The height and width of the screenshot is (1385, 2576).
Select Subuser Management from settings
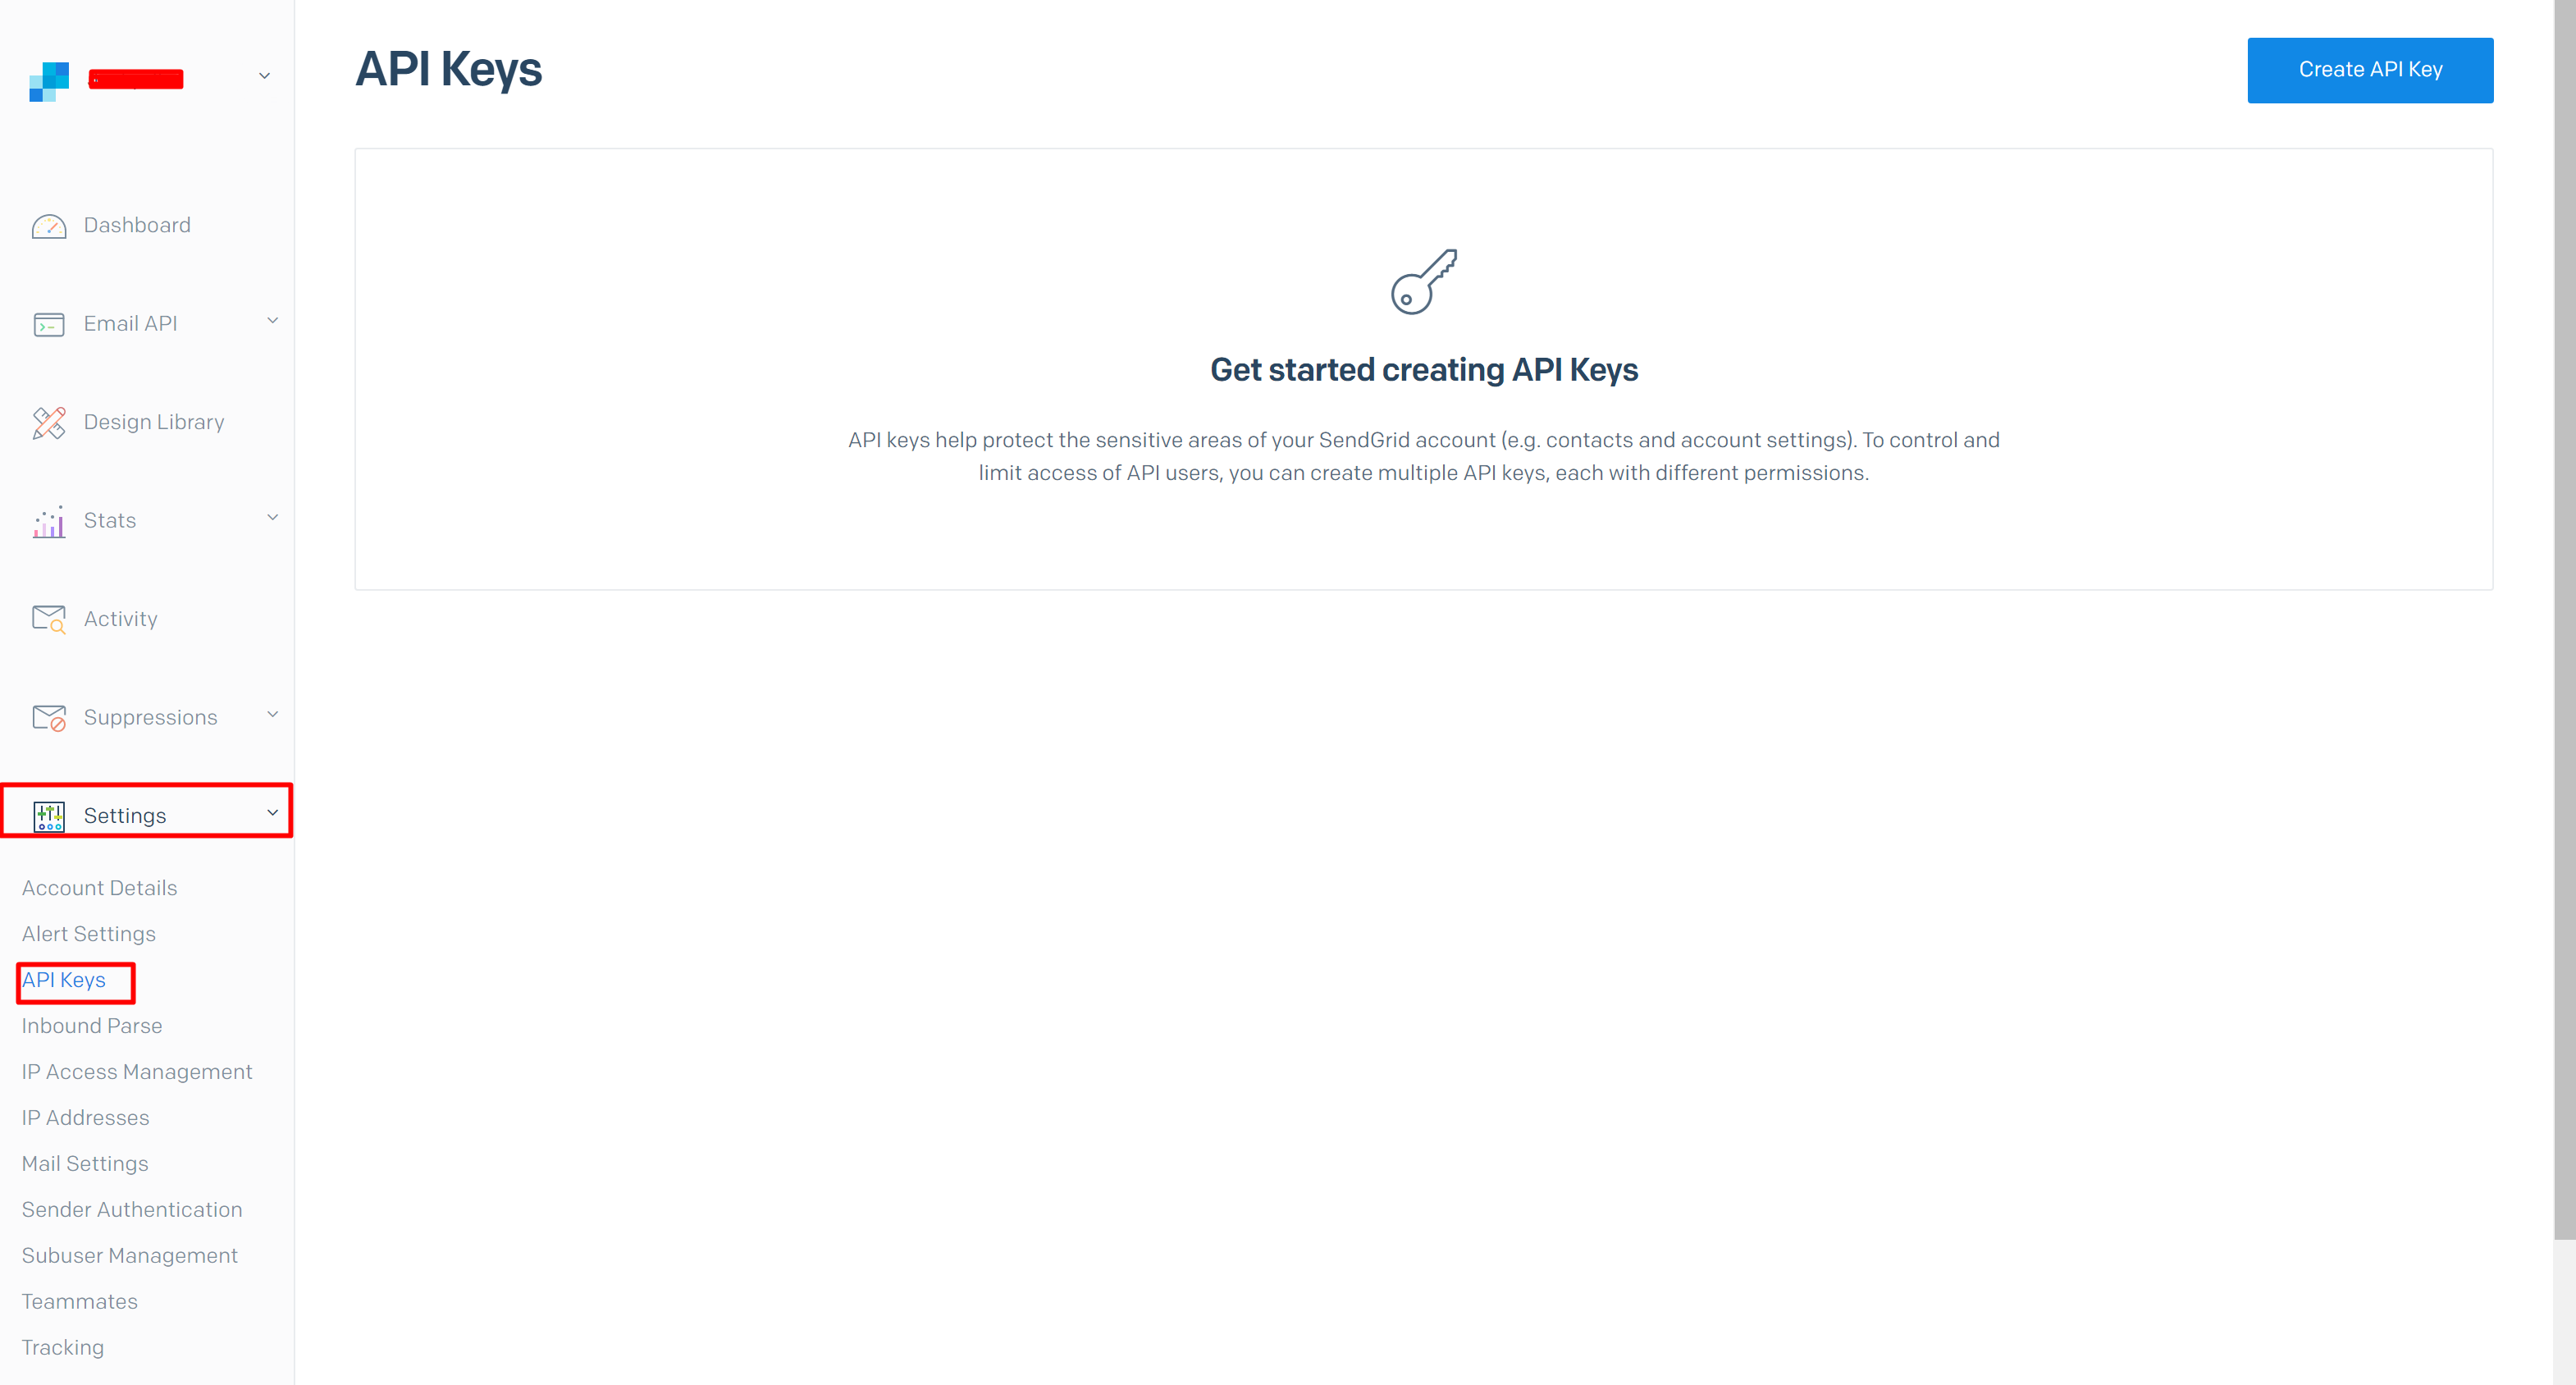130,1255
